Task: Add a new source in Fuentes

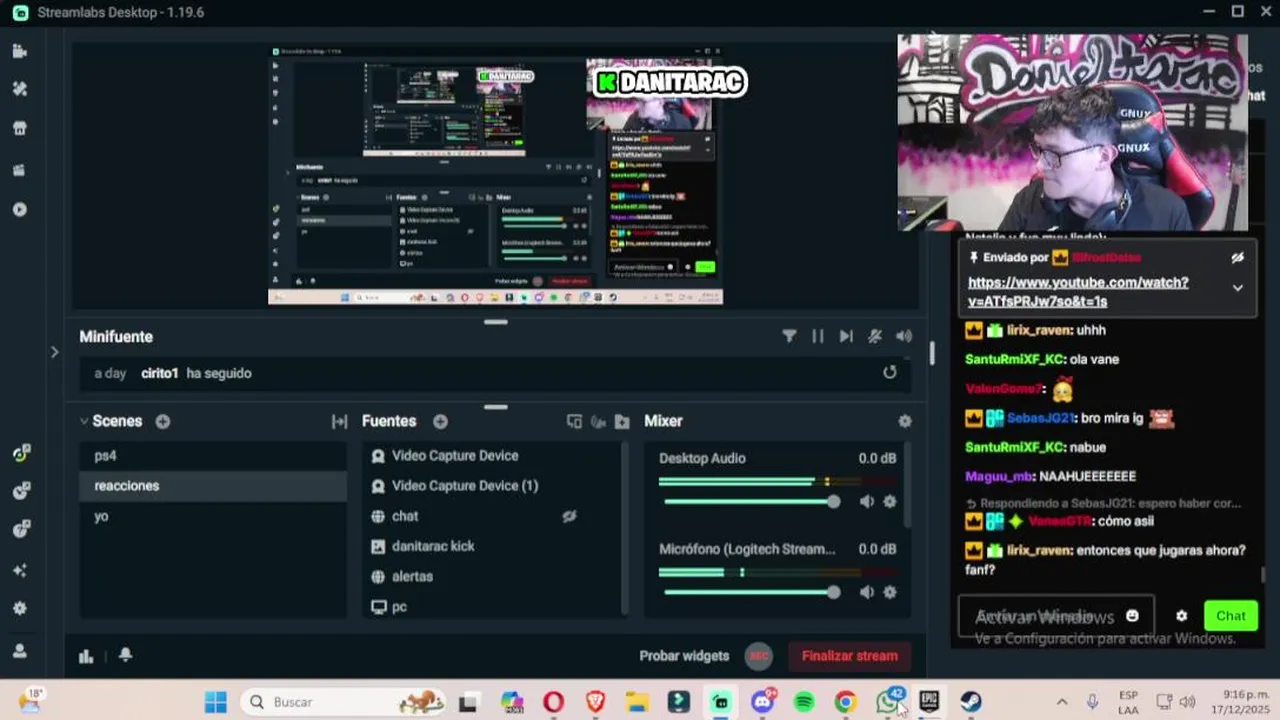Action: (x=440, y=421)
